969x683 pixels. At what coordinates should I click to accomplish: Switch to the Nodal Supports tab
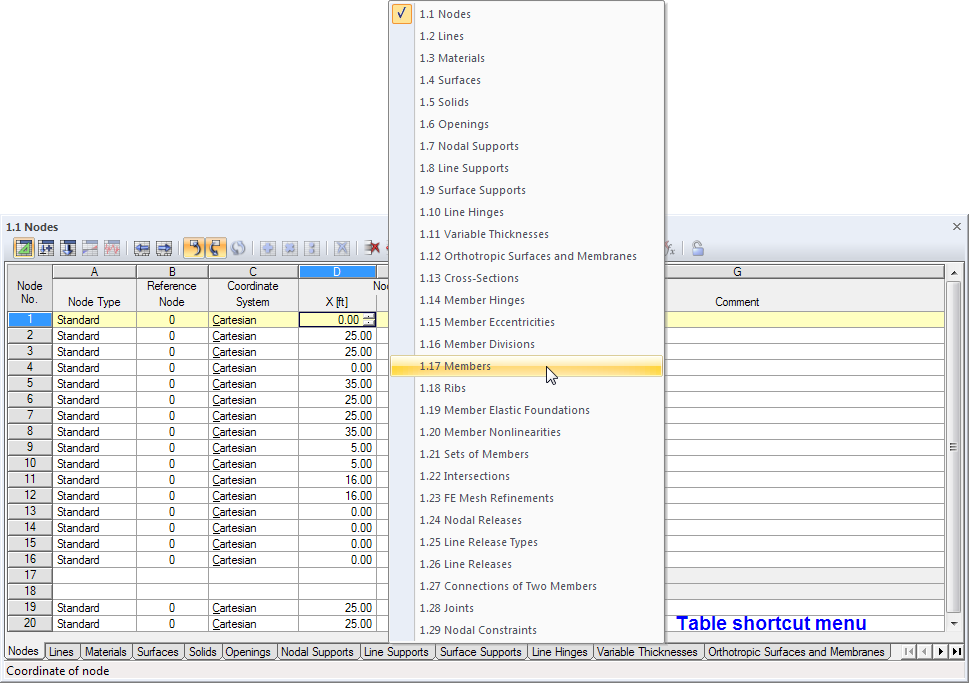pyautogui.click(x=318, y=651)
